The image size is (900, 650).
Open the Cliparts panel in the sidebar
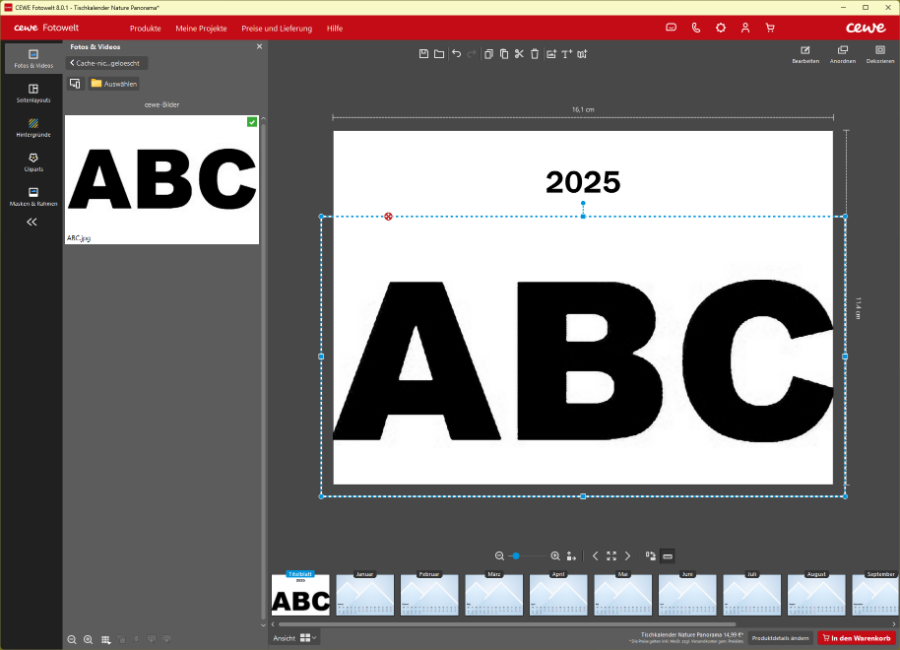point(33,162)
